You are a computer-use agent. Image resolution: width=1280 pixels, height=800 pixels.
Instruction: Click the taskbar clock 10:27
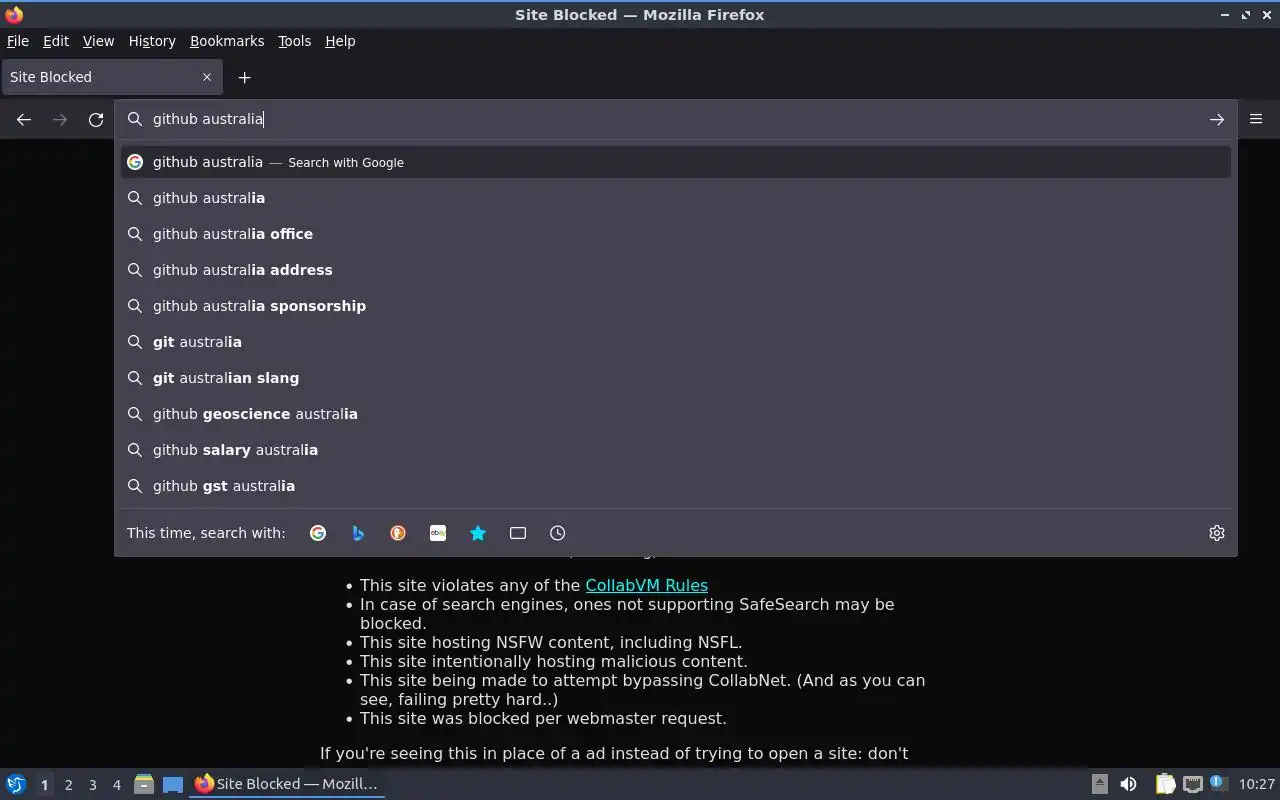click(x=1256, y=784)
